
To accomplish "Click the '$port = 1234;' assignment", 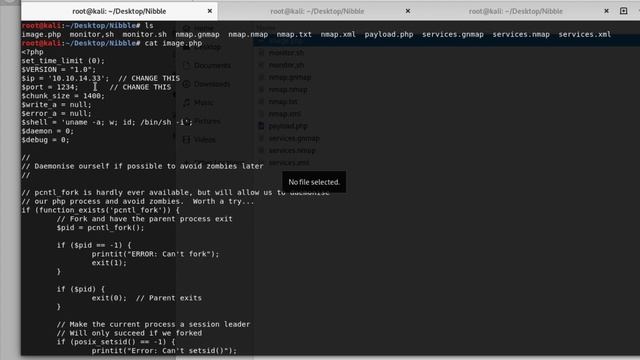I will 50,87.
